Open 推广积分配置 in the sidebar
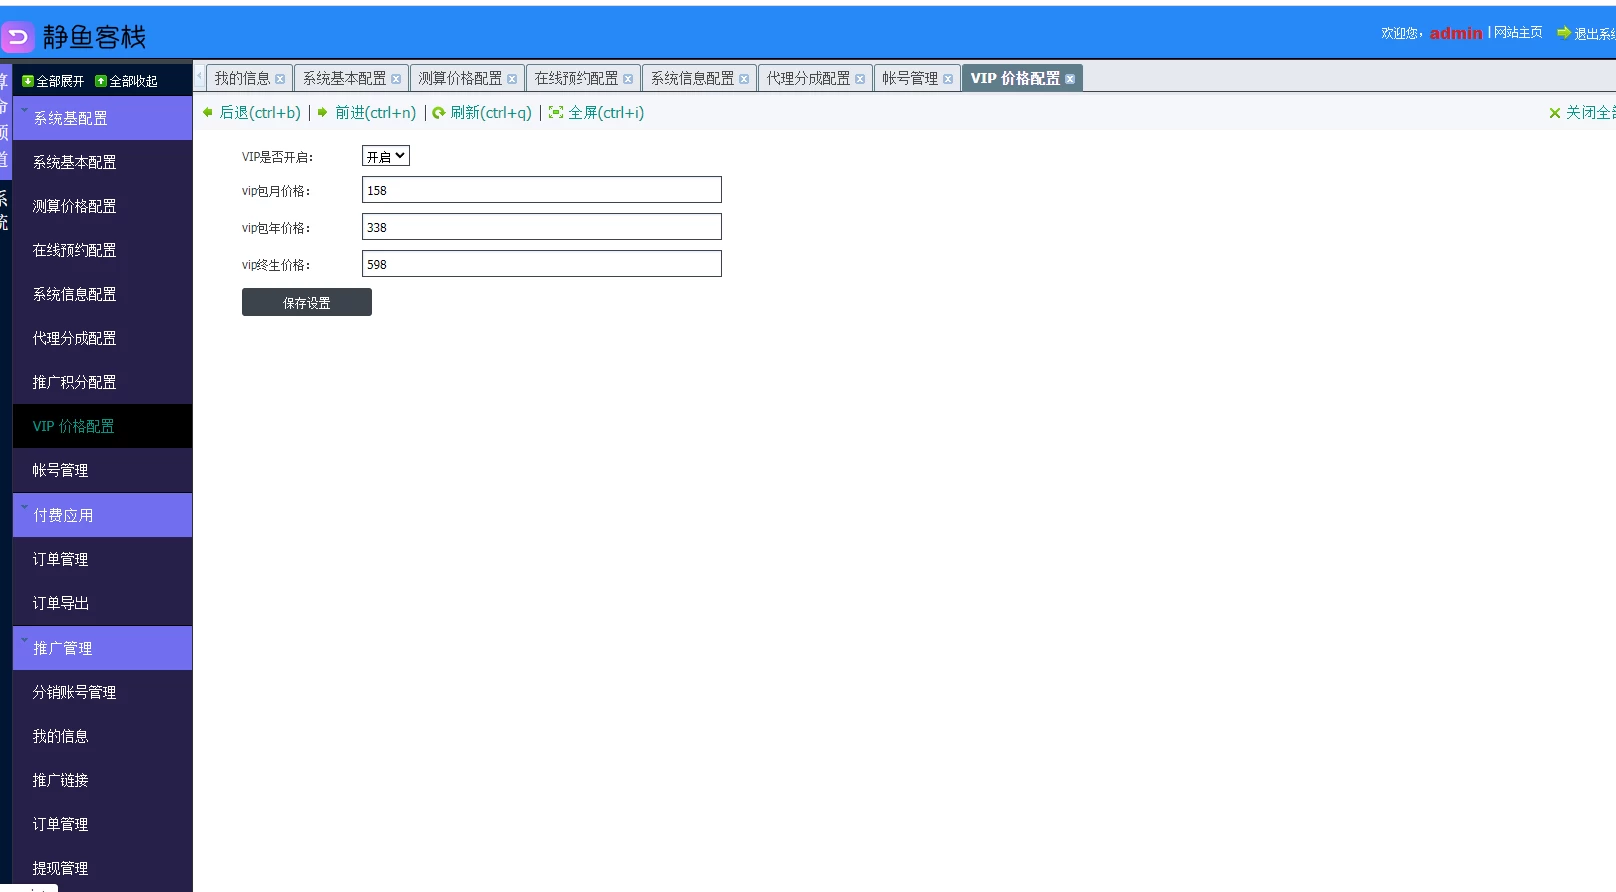This screenshot has width=1616, height=892. 74,382
